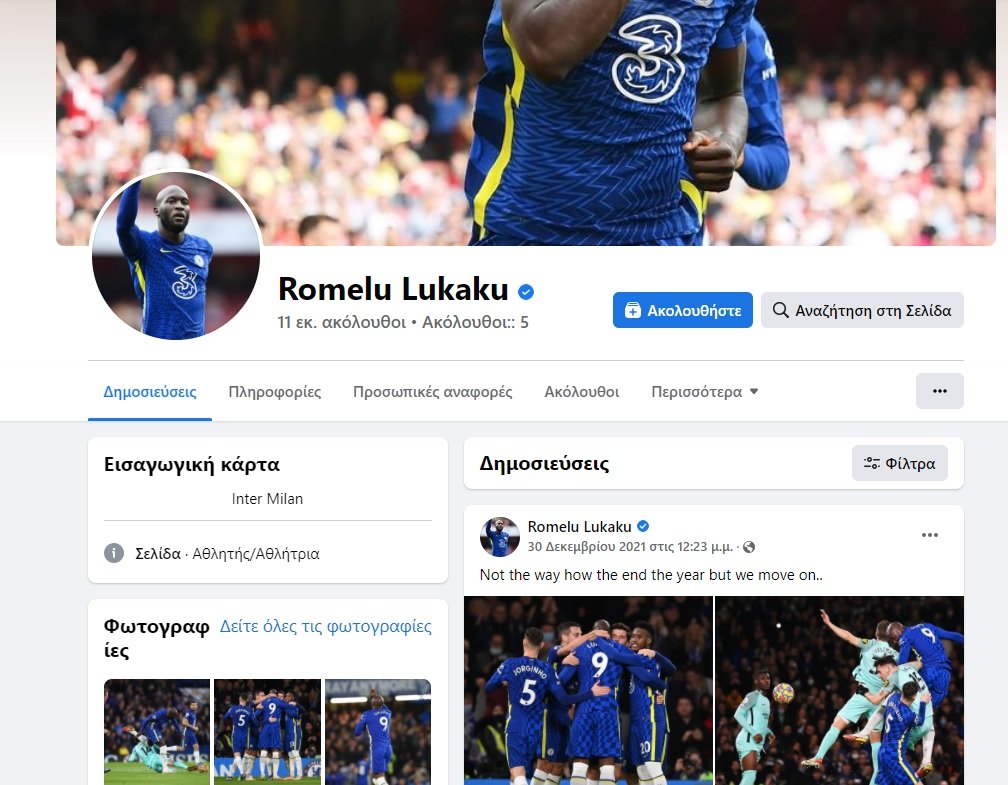This screenshot has height=785, width=1008.
Task: Click the info icon beside Σελίδα
Action: click(x=114, y=553)
